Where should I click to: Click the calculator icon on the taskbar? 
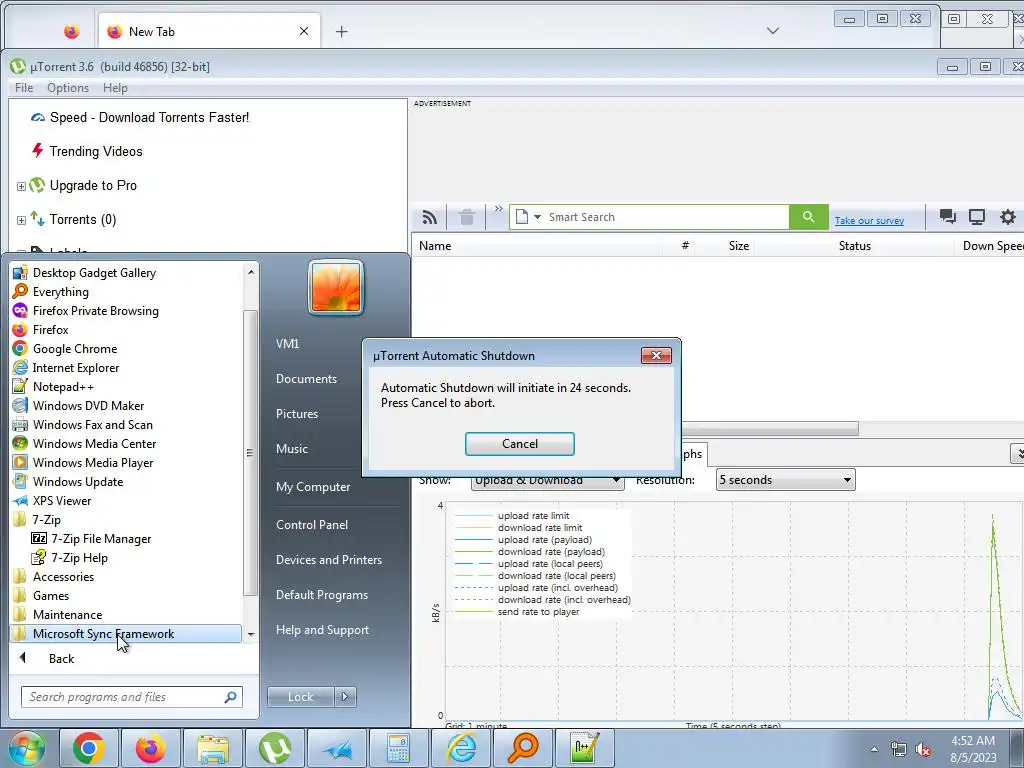pos(398,748)
